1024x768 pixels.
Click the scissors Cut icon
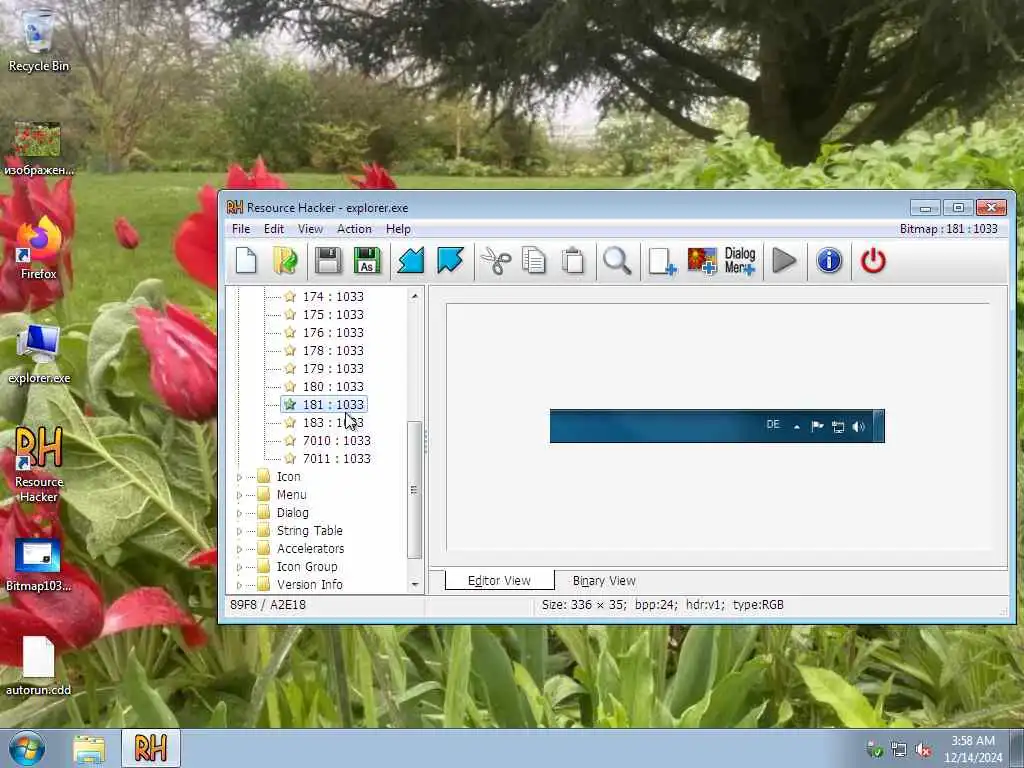click(x=496, y=261)
